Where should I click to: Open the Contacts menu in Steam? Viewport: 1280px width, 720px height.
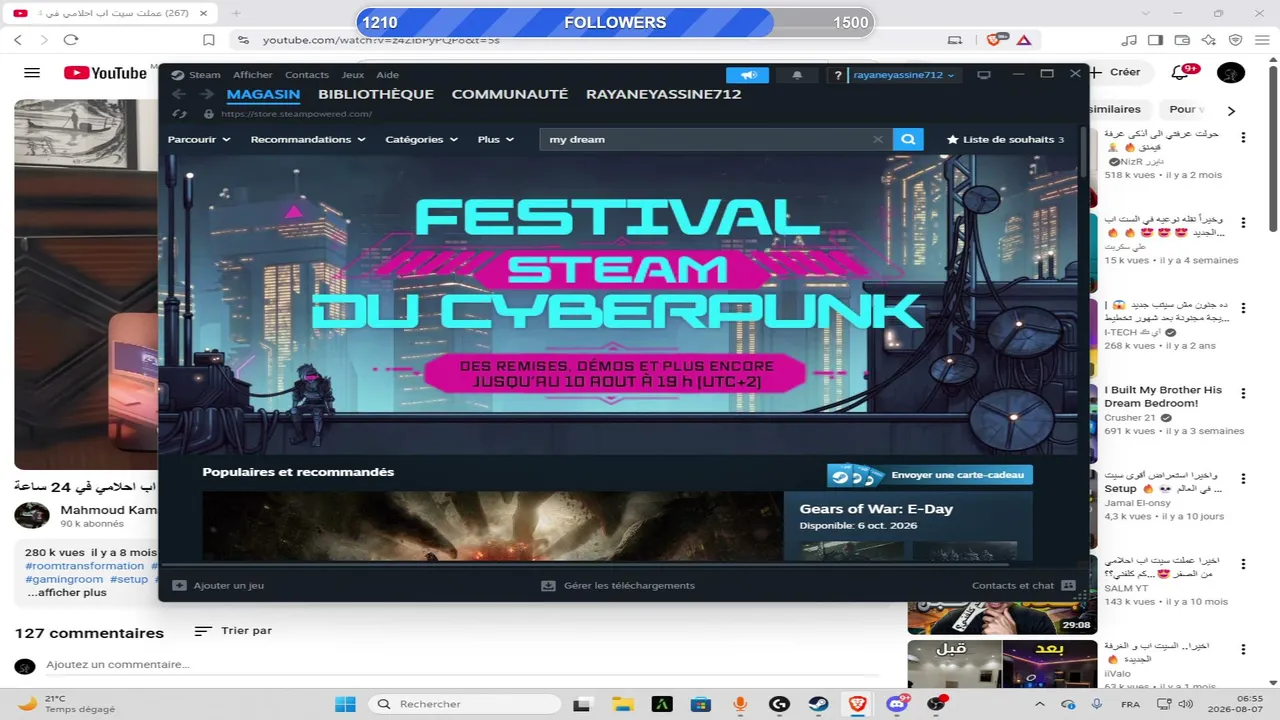pyautogui.click(x=307, y=75)
